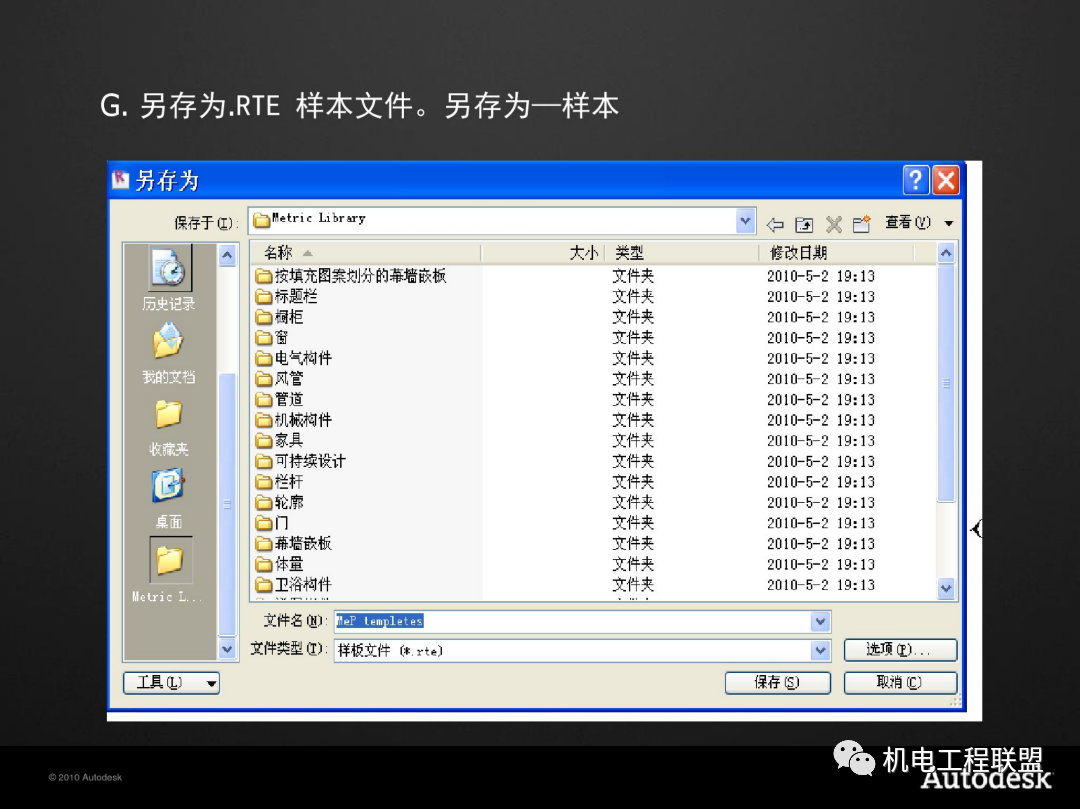Click the 选项 (Options) button
Image resolution: width=1080 pixels, height=809 pixels.
coord(900,649)
